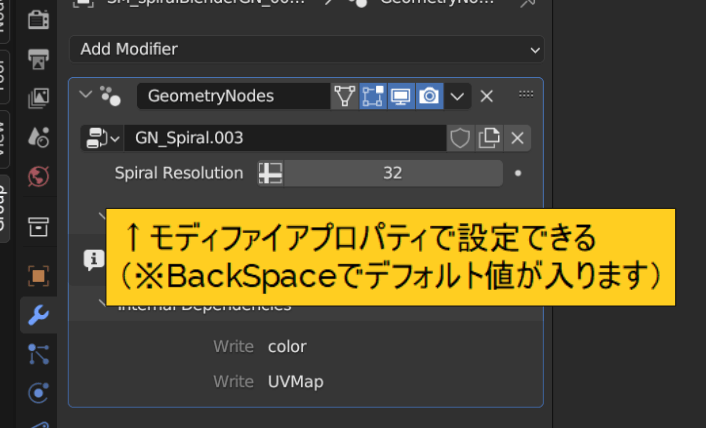Toggle render visibility camera icon
Viewport: 706px width, 428px height.
pyautogui.click(x=429, y=96)
